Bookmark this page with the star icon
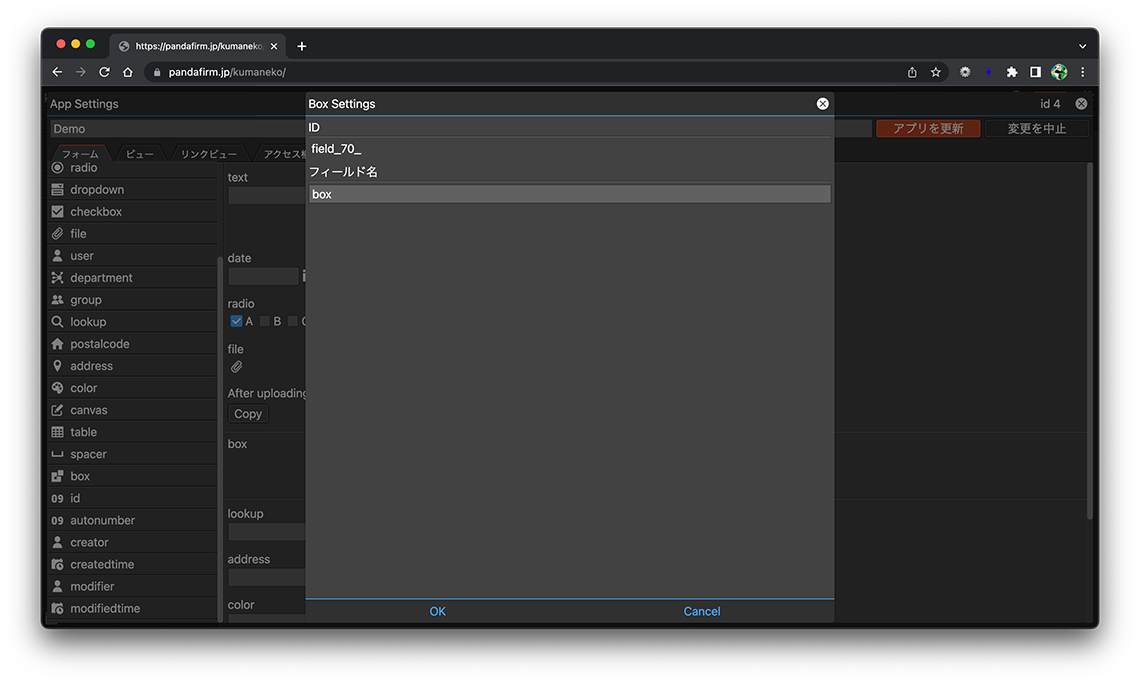1140x683 pixels. click(x=936, y=72)
